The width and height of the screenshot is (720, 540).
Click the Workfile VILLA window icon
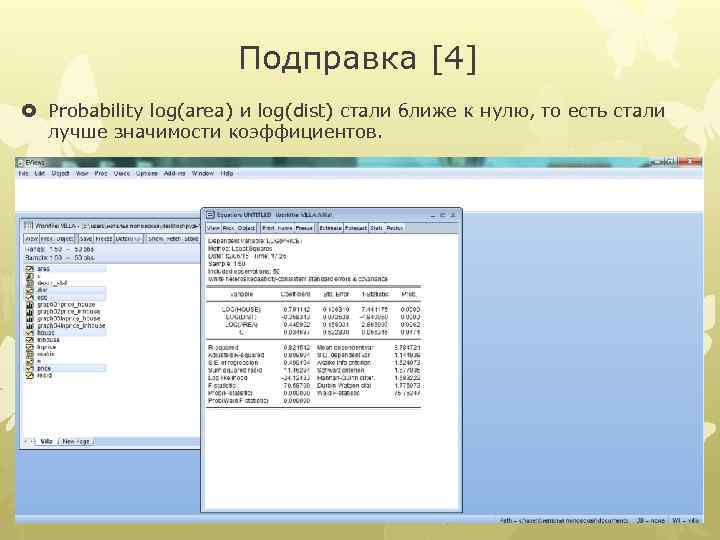(29, 226)
